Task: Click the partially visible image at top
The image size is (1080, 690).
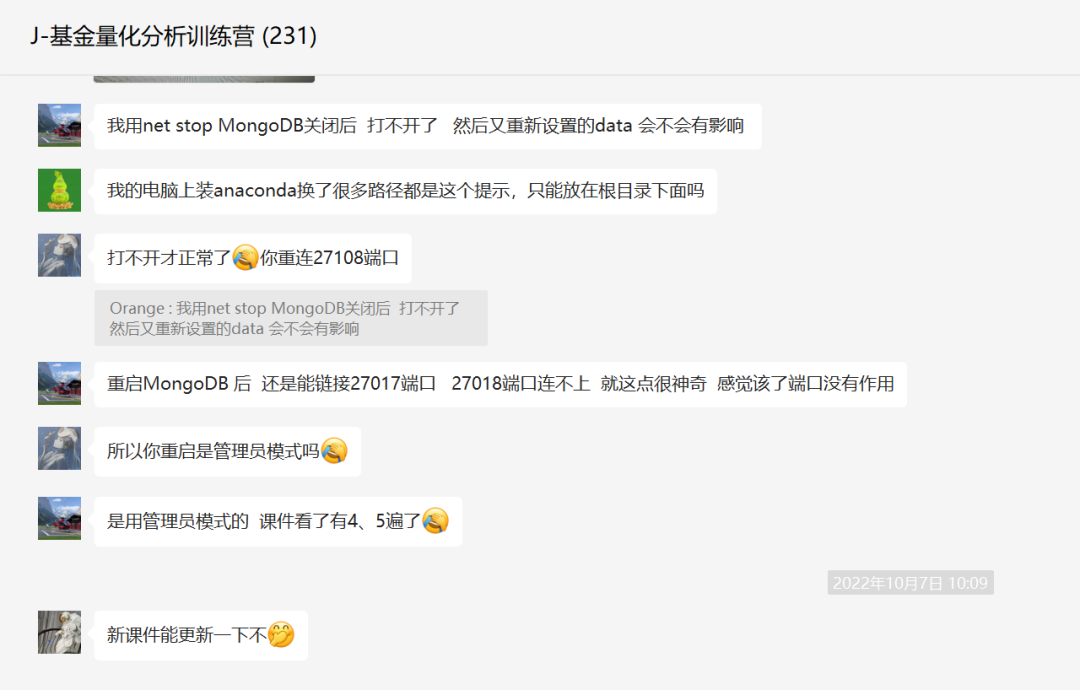Action: (x=204, y=79)
